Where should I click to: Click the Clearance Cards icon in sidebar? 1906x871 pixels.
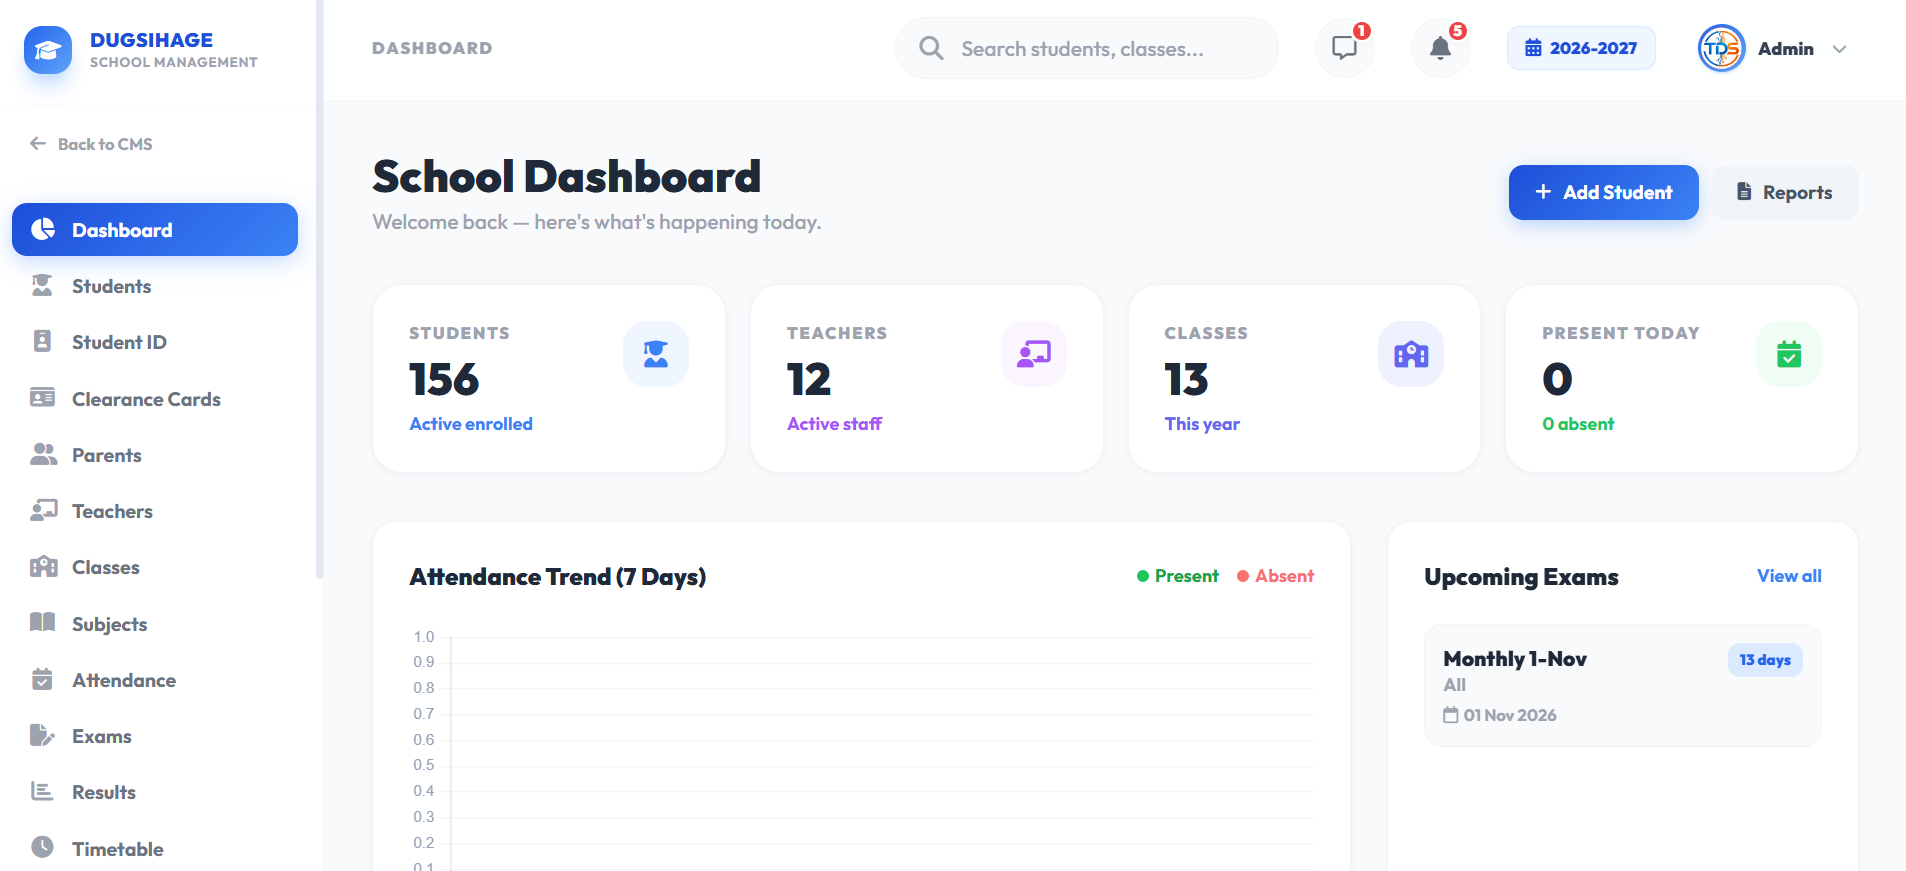pyautogui.click(x=42, y=398)
